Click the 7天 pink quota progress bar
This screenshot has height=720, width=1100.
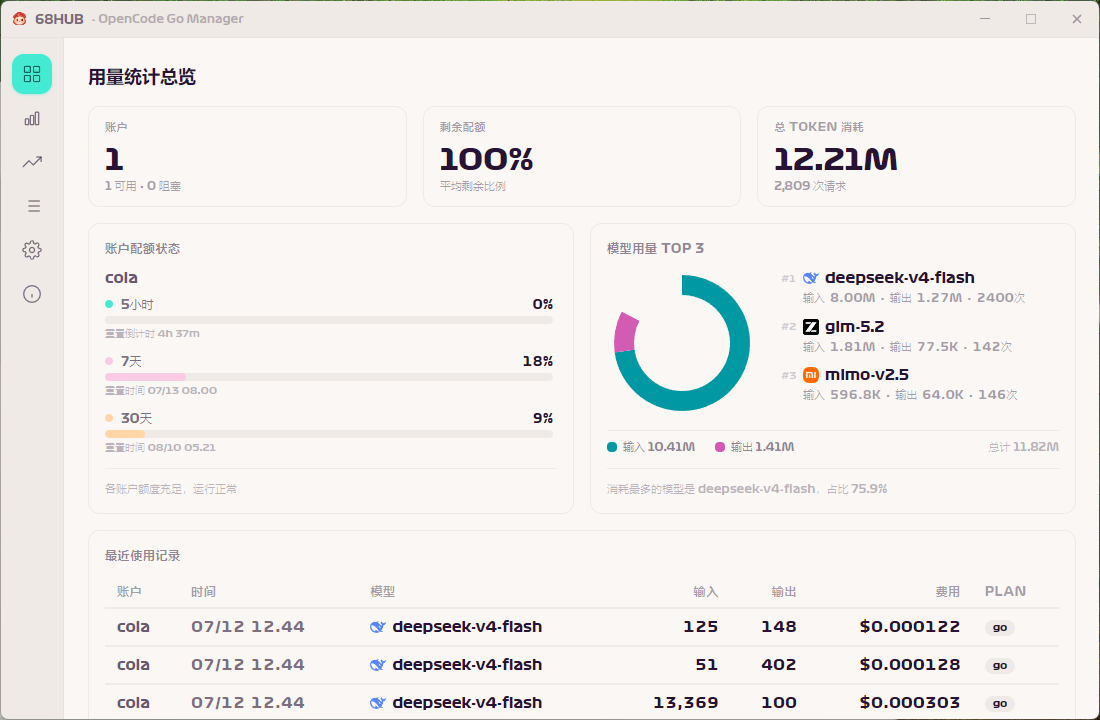(328, 377)
